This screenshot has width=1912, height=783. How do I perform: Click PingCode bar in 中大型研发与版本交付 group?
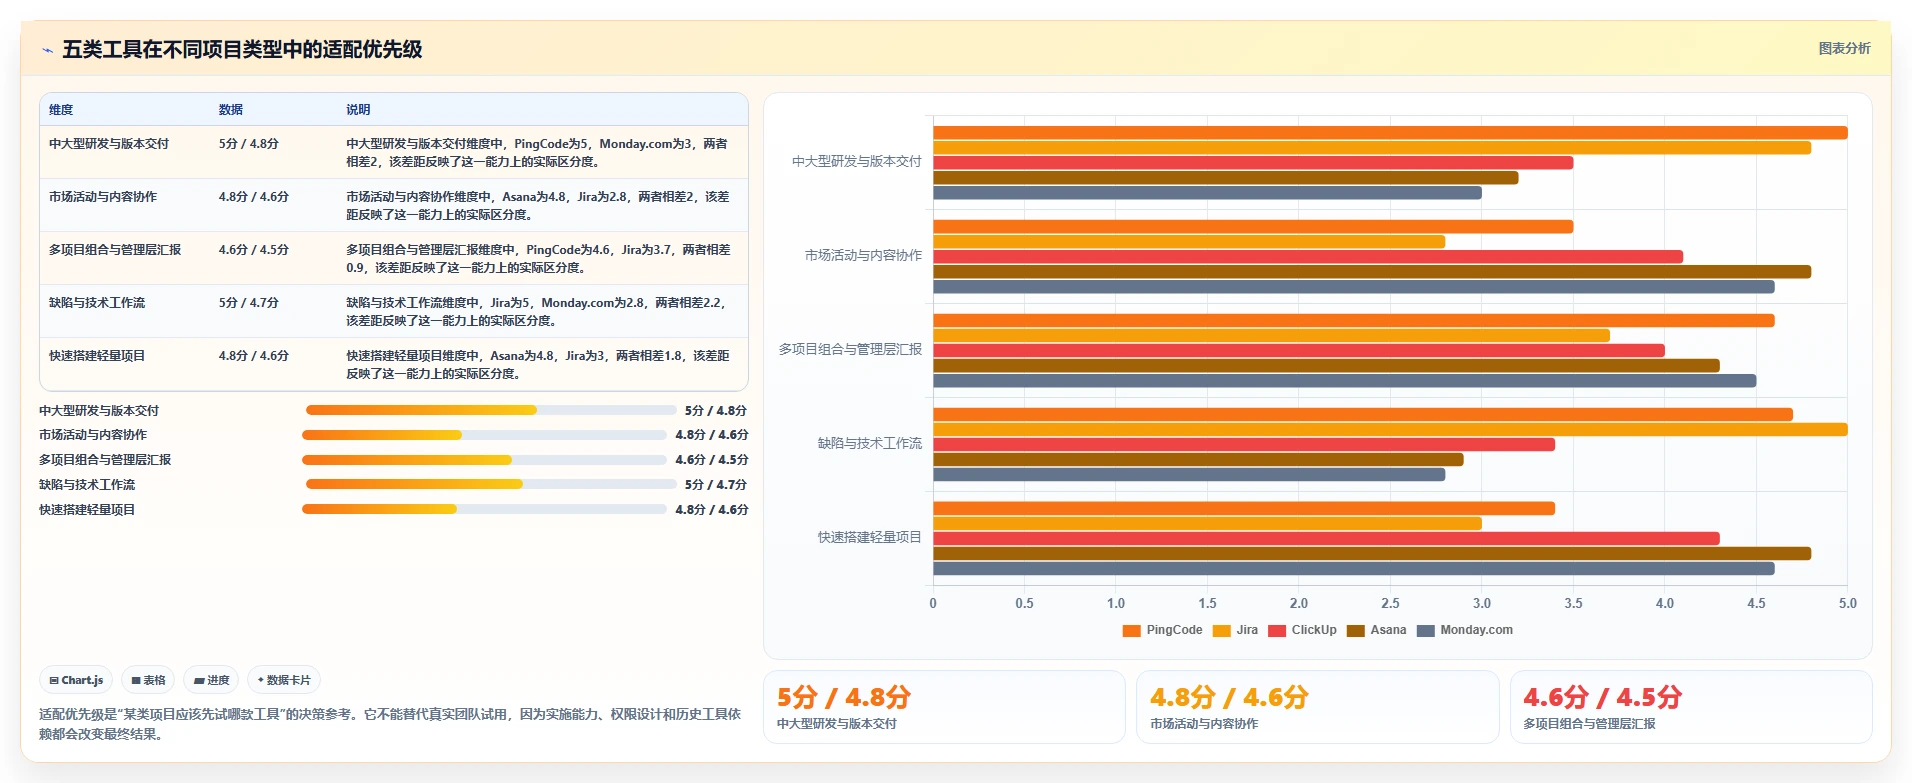(x=1390, y=133)
